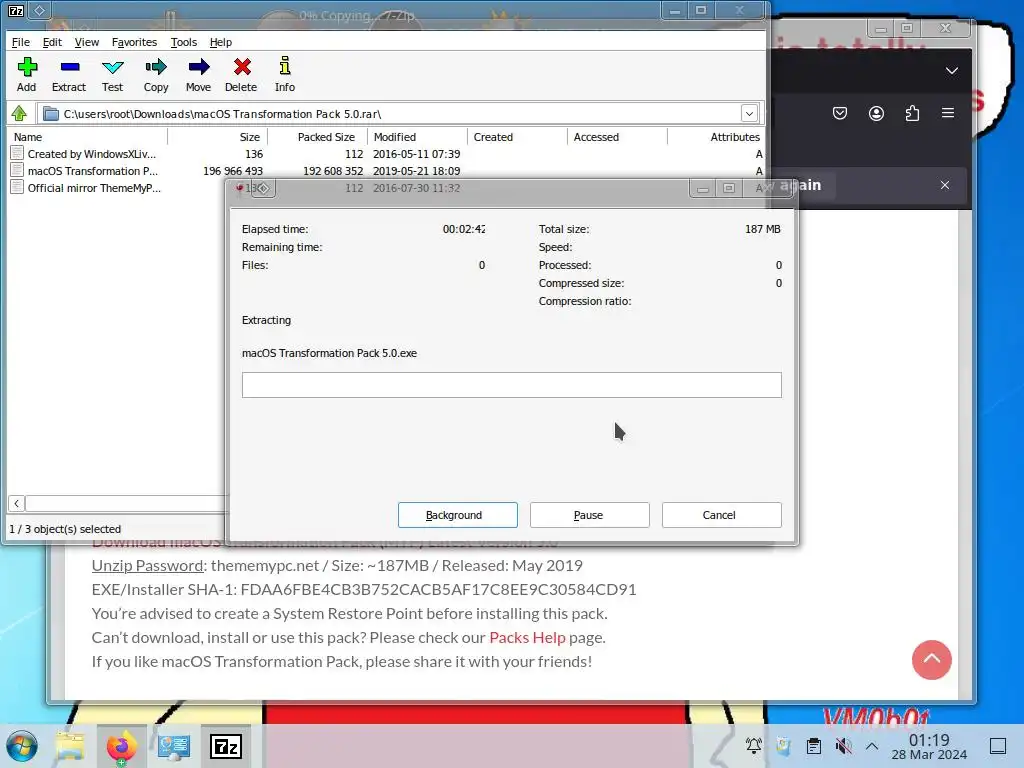Select the 'macOS Transformation P...' file row
This screenshot has width=1024, height=768.
click(x=385, y=171)
